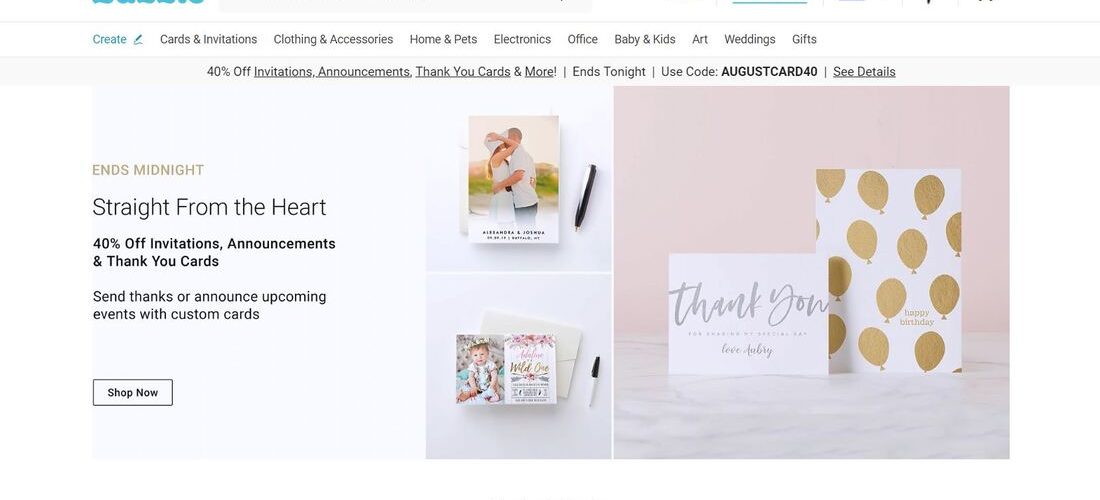Open the More link in promo banner

[539, 72]
